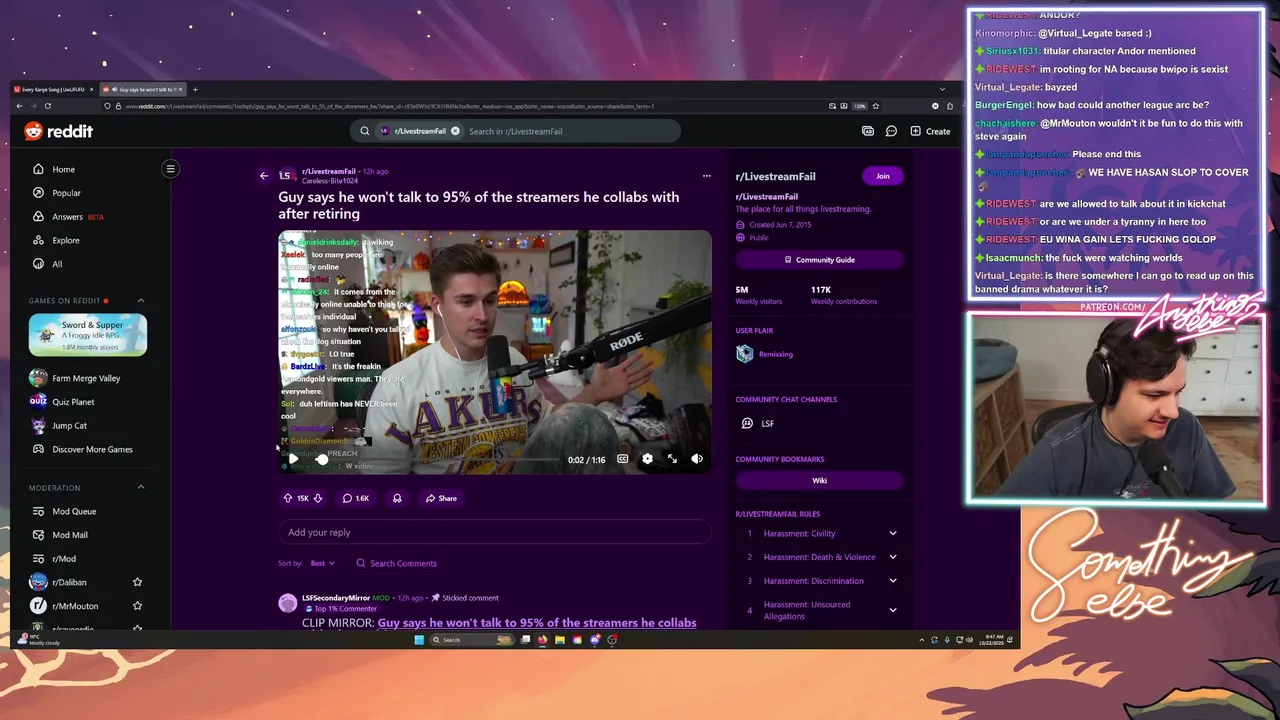The image size is (1280, 720).
Task: Open LSFSecondaryMirror user profile
Action: pyautogui.click(x=336, y=598)
